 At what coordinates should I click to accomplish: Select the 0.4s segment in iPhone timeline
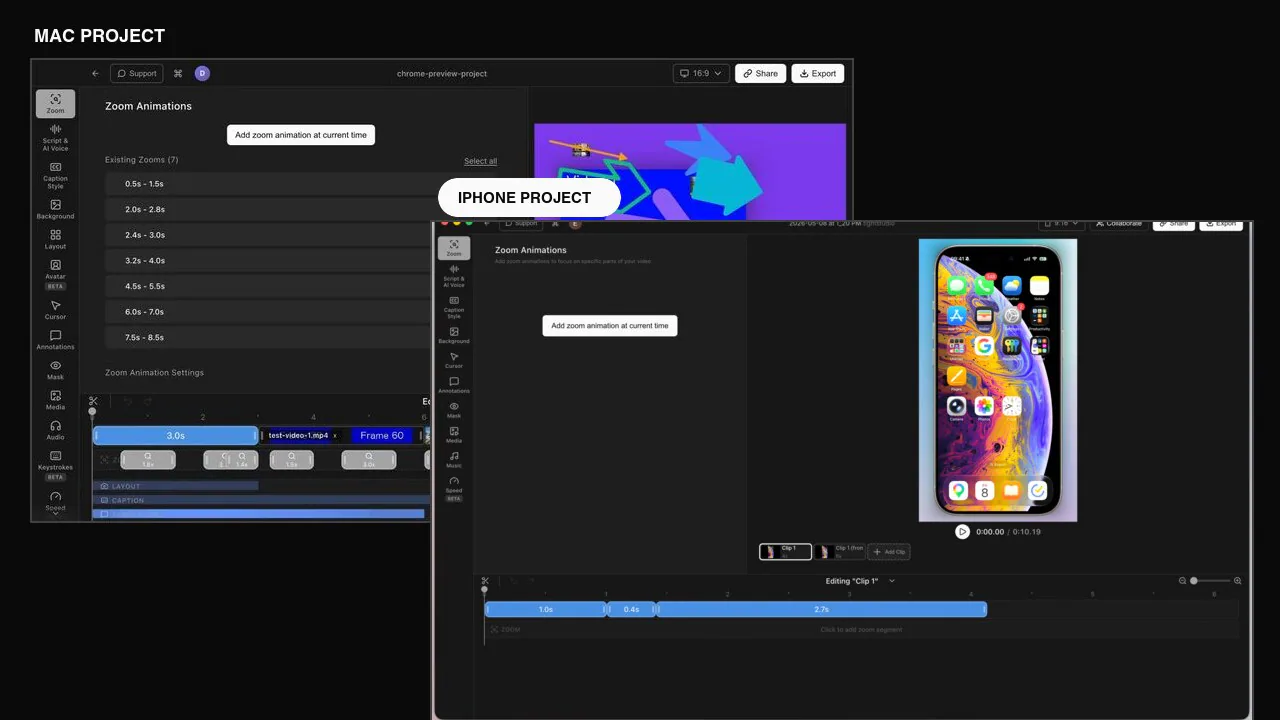631,609
